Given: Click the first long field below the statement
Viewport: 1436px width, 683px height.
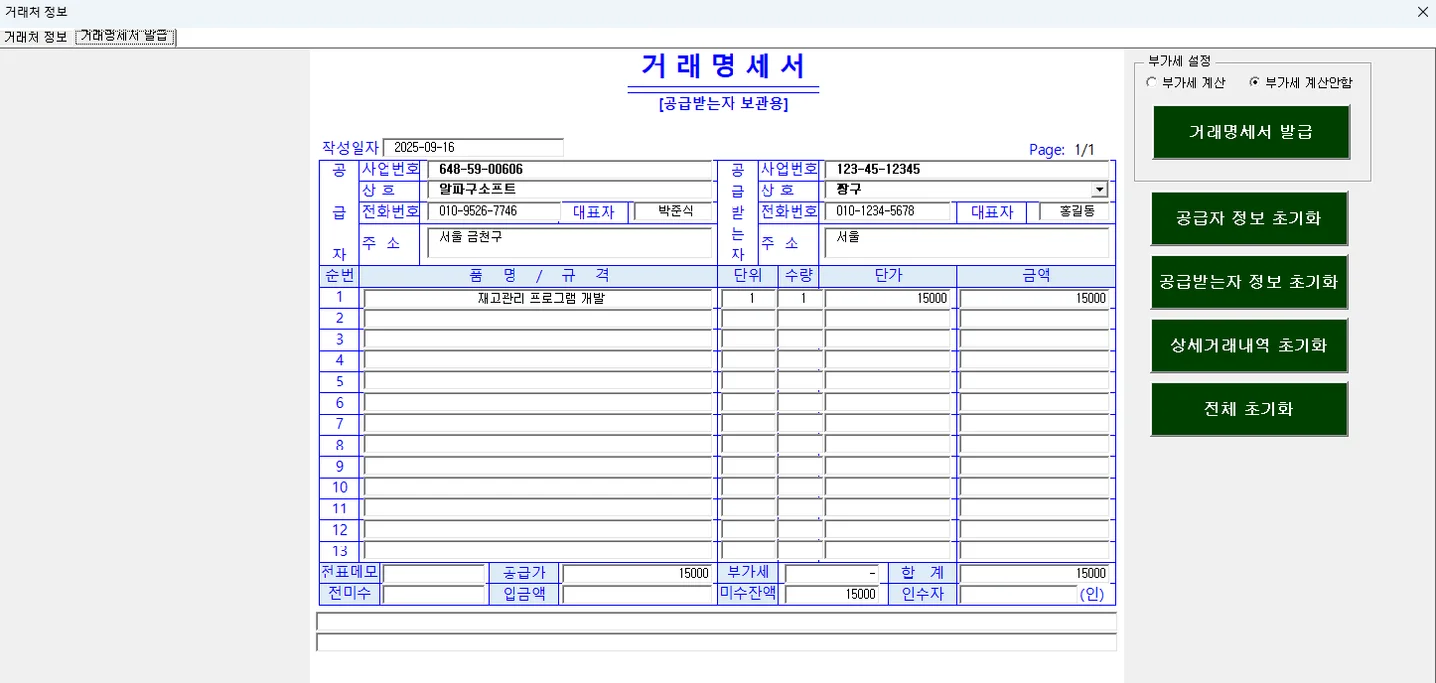Looking at the screenshot, I should coord(716,622).
